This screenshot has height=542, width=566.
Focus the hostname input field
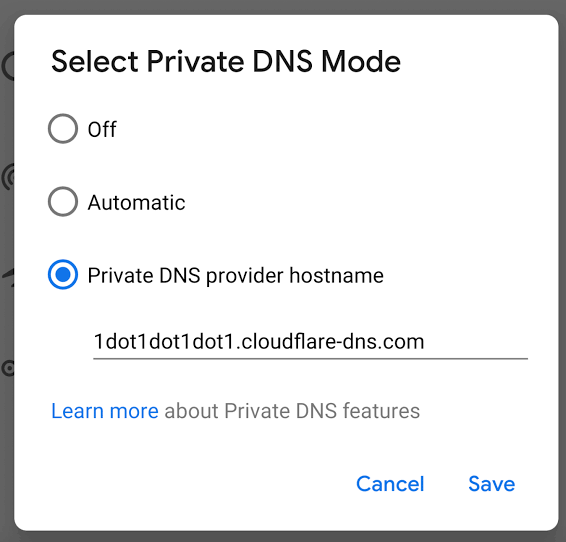pos(310,341)
